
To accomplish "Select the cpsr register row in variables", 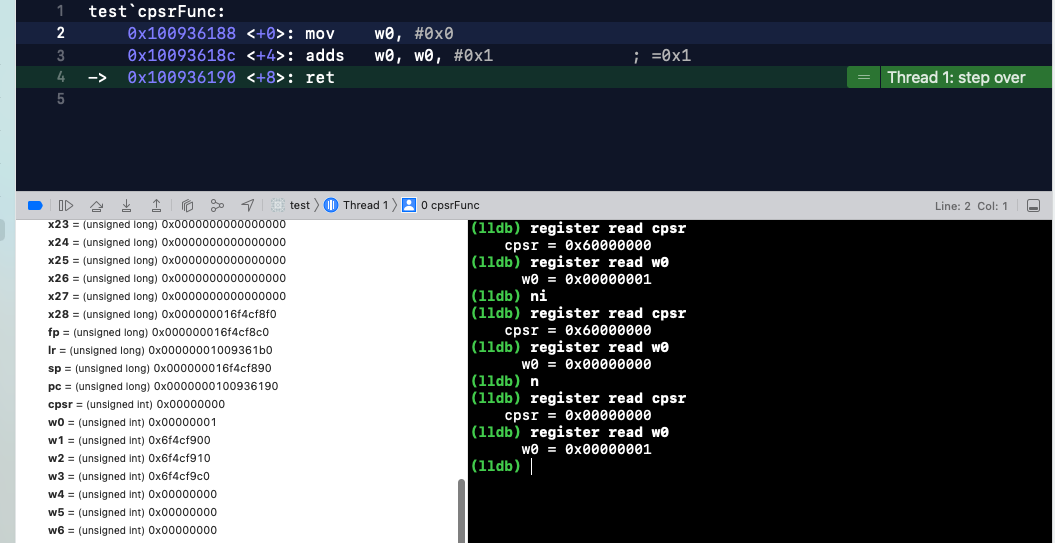I will pos(136,404).
